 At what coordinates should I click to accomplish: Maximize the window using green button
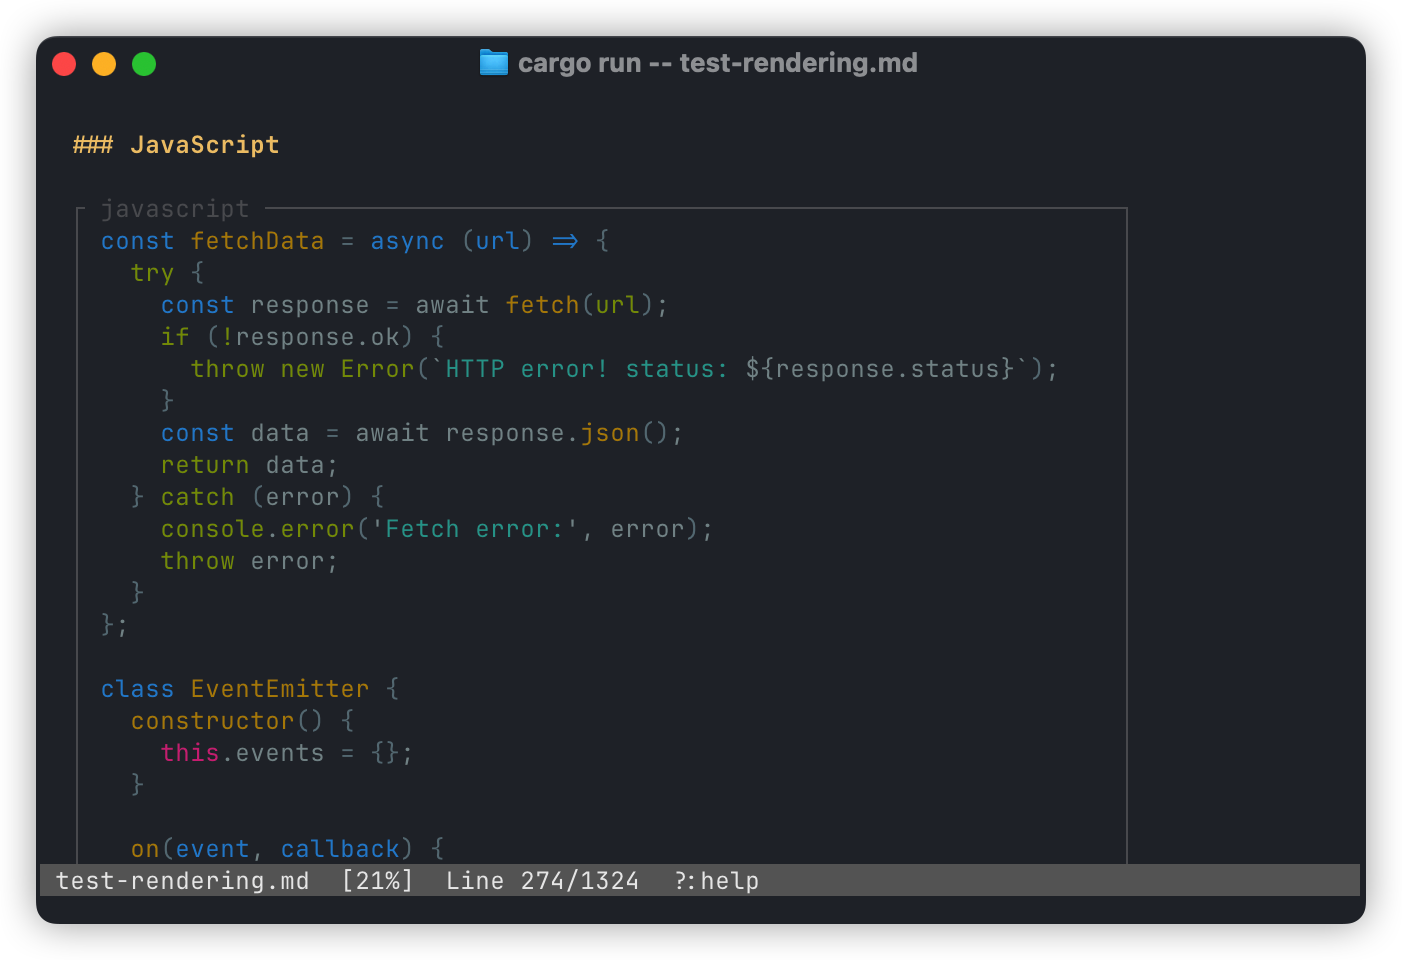144,64
